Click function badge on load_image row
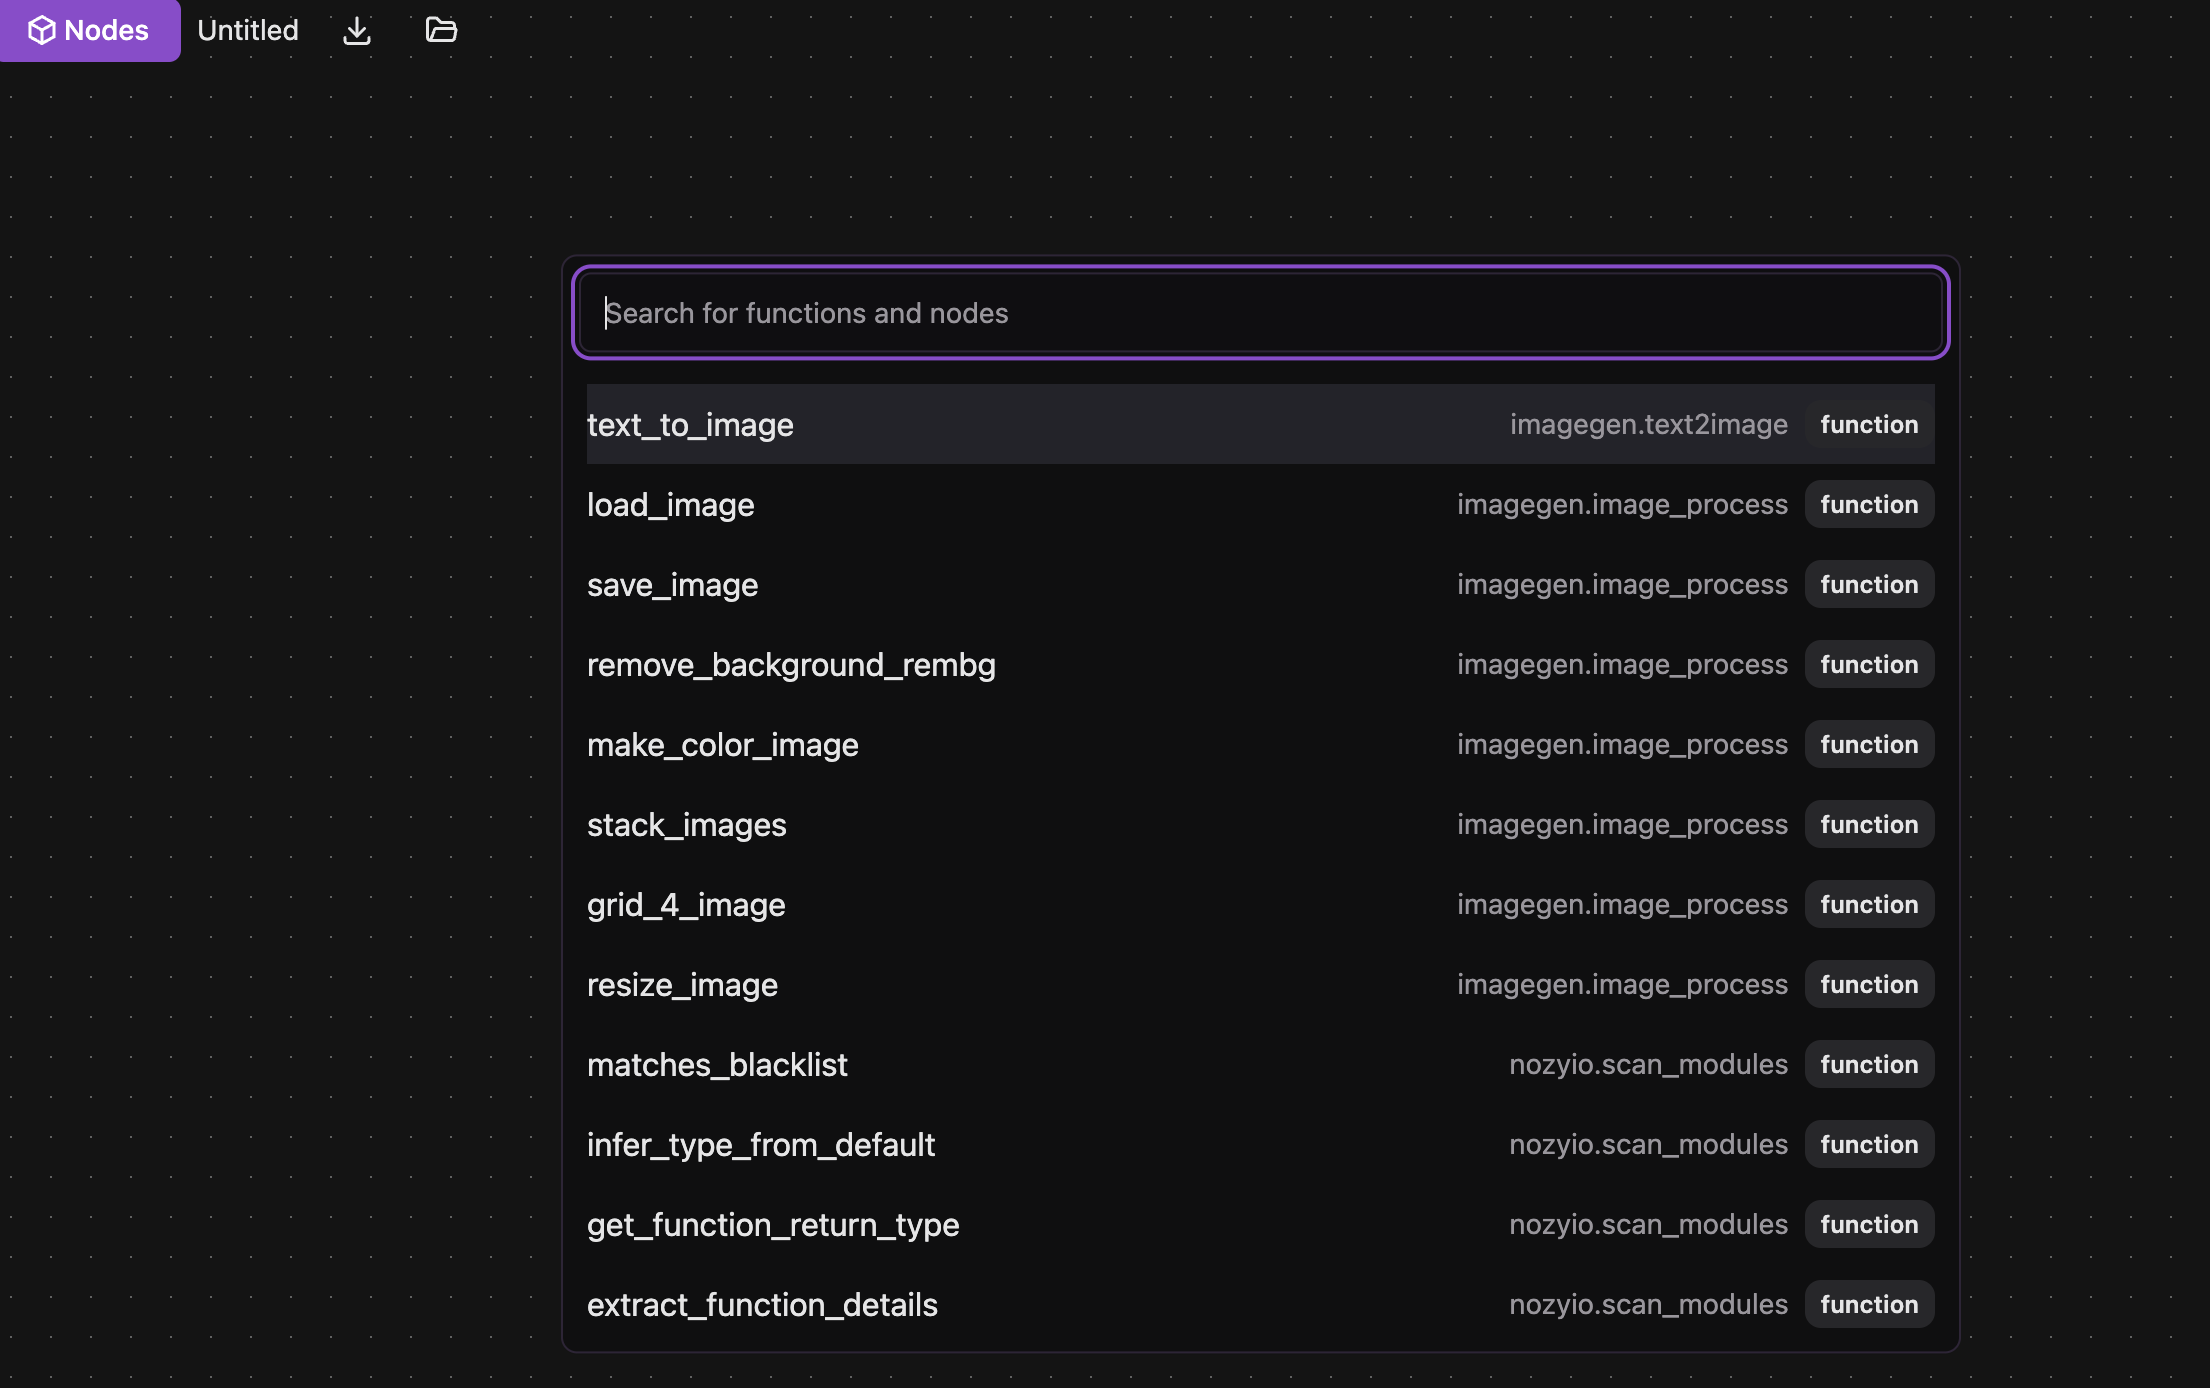Image resolution: width=2210 pixels, height=1388 pixels. coord(1869,504)
